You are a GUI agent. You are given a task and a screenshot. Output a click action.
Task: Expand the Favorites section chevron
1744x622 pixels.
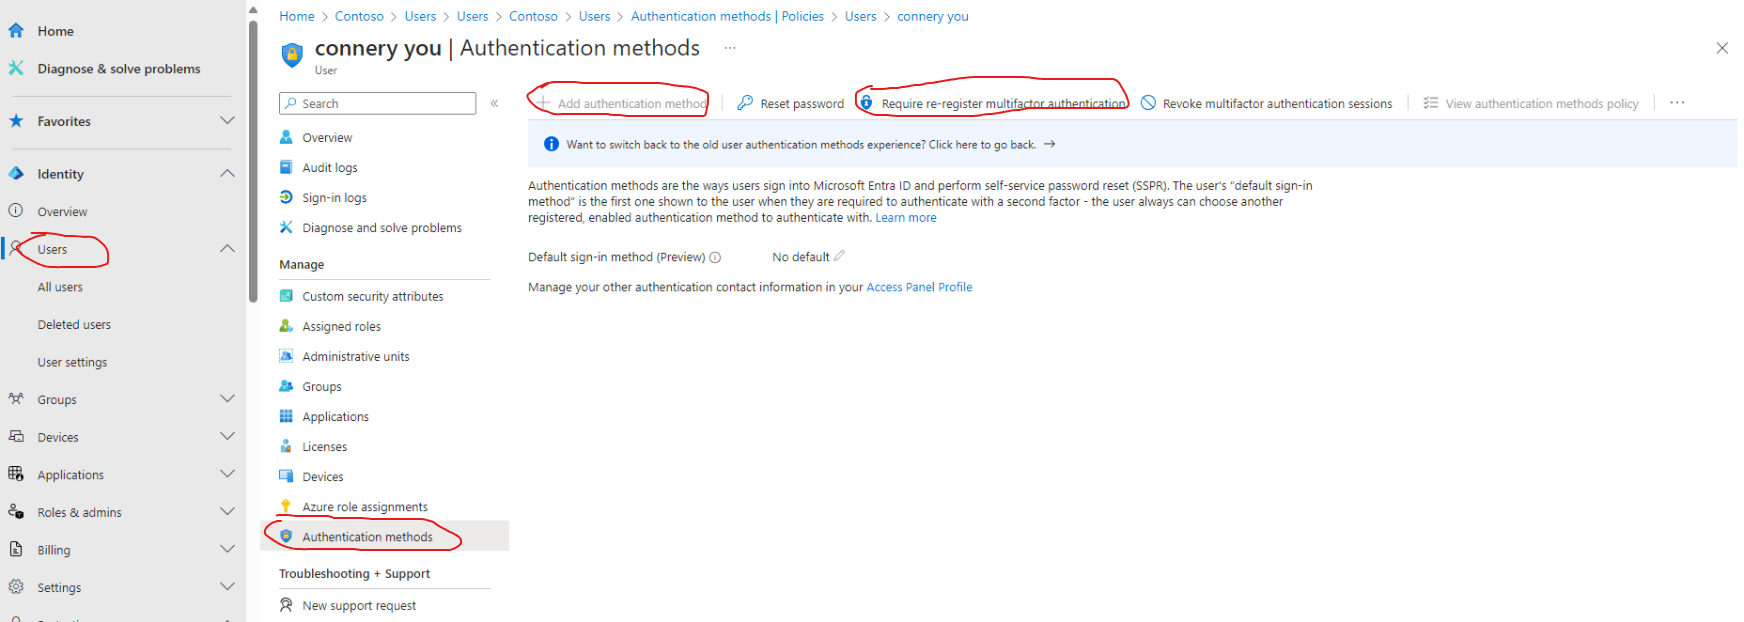(x=227, y=121)
